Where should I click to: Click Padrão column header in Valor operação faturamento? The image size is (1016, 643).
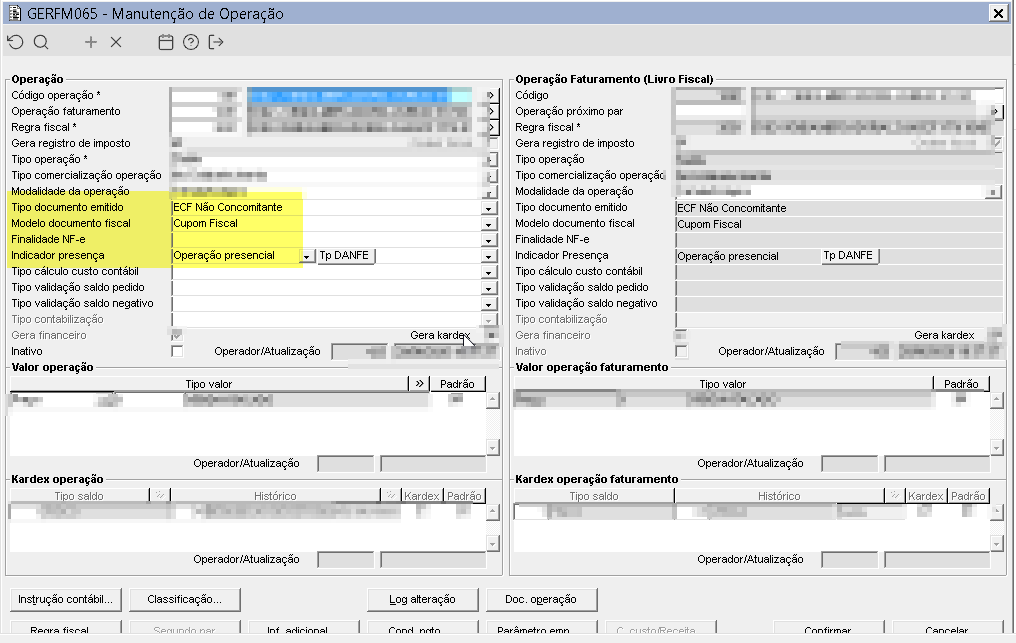pyautogui.click(x=962, y=384)
